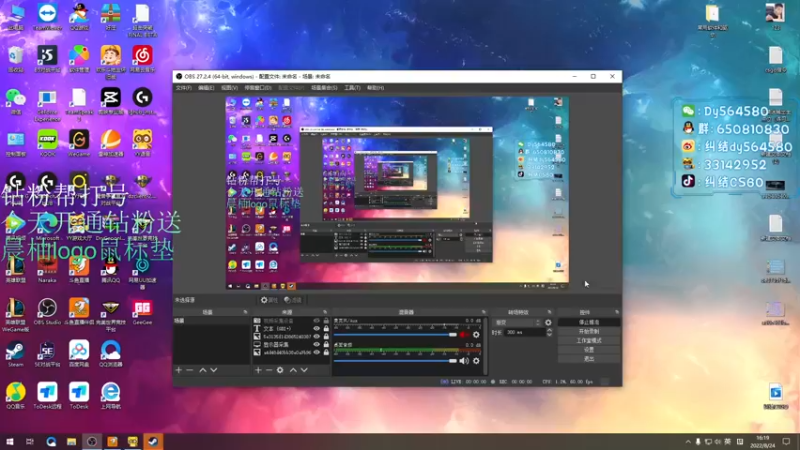Click OBS icon on the taskbar
Image resolution: width=800 pixels, height=450 pixels.
92,441
